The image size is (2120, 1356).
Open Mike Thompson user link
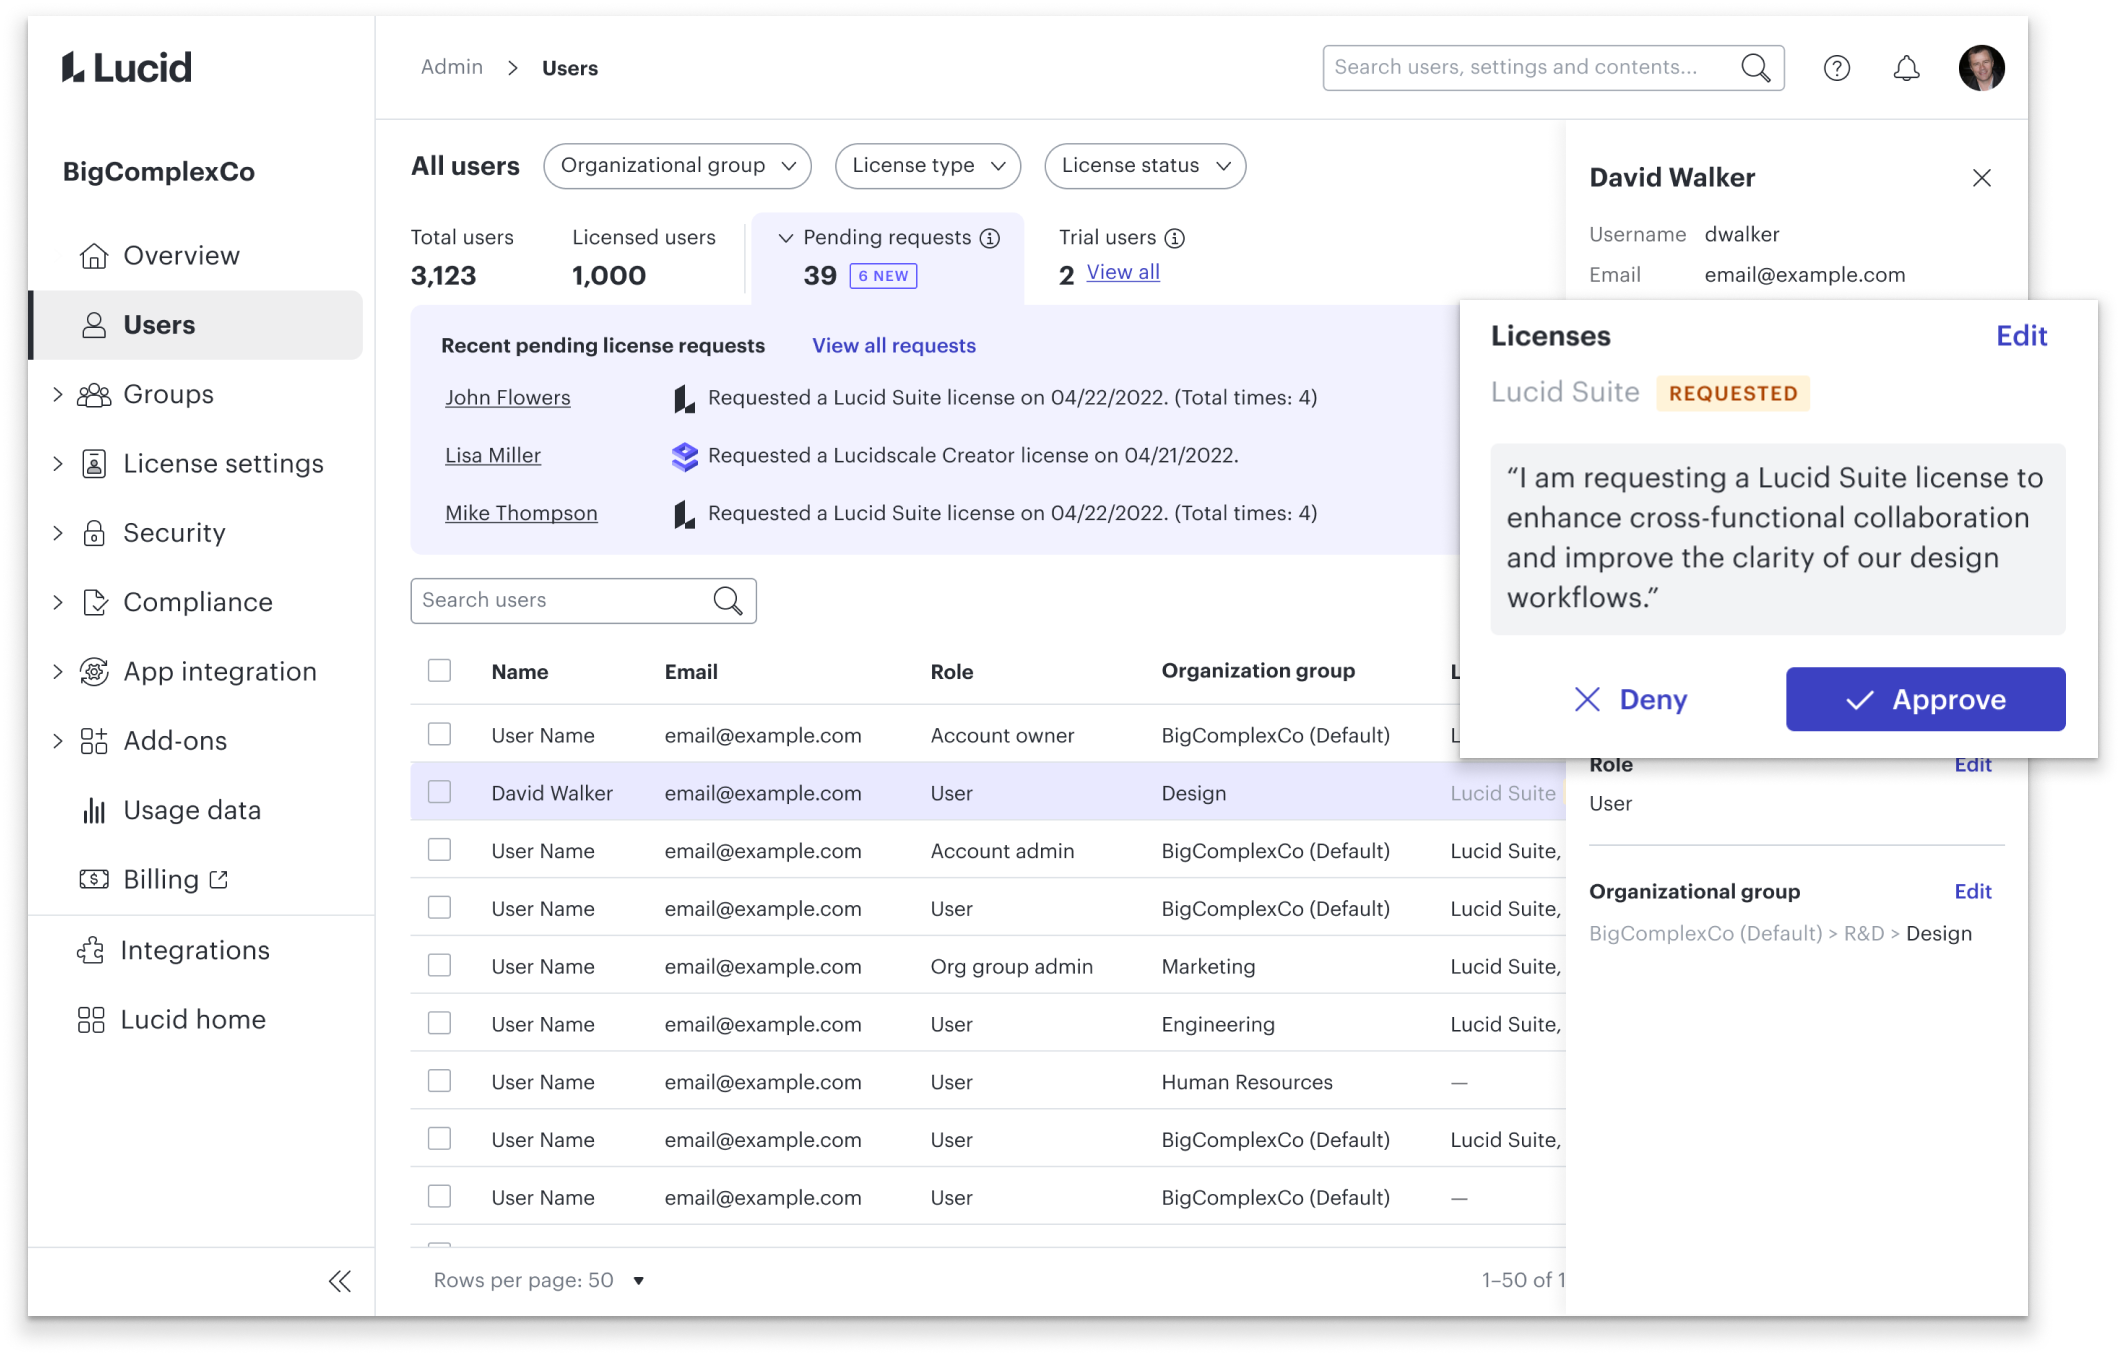(521, 514)
